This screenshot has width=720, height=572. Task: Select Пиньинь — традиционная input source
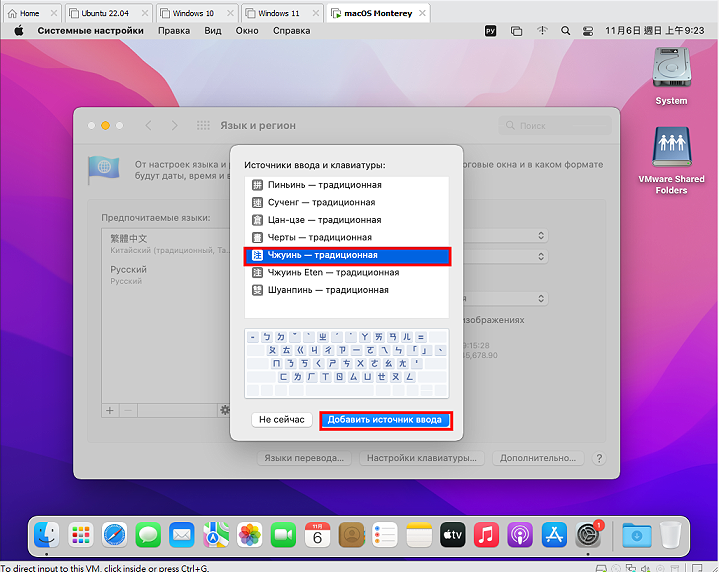[x=347, y=185]
